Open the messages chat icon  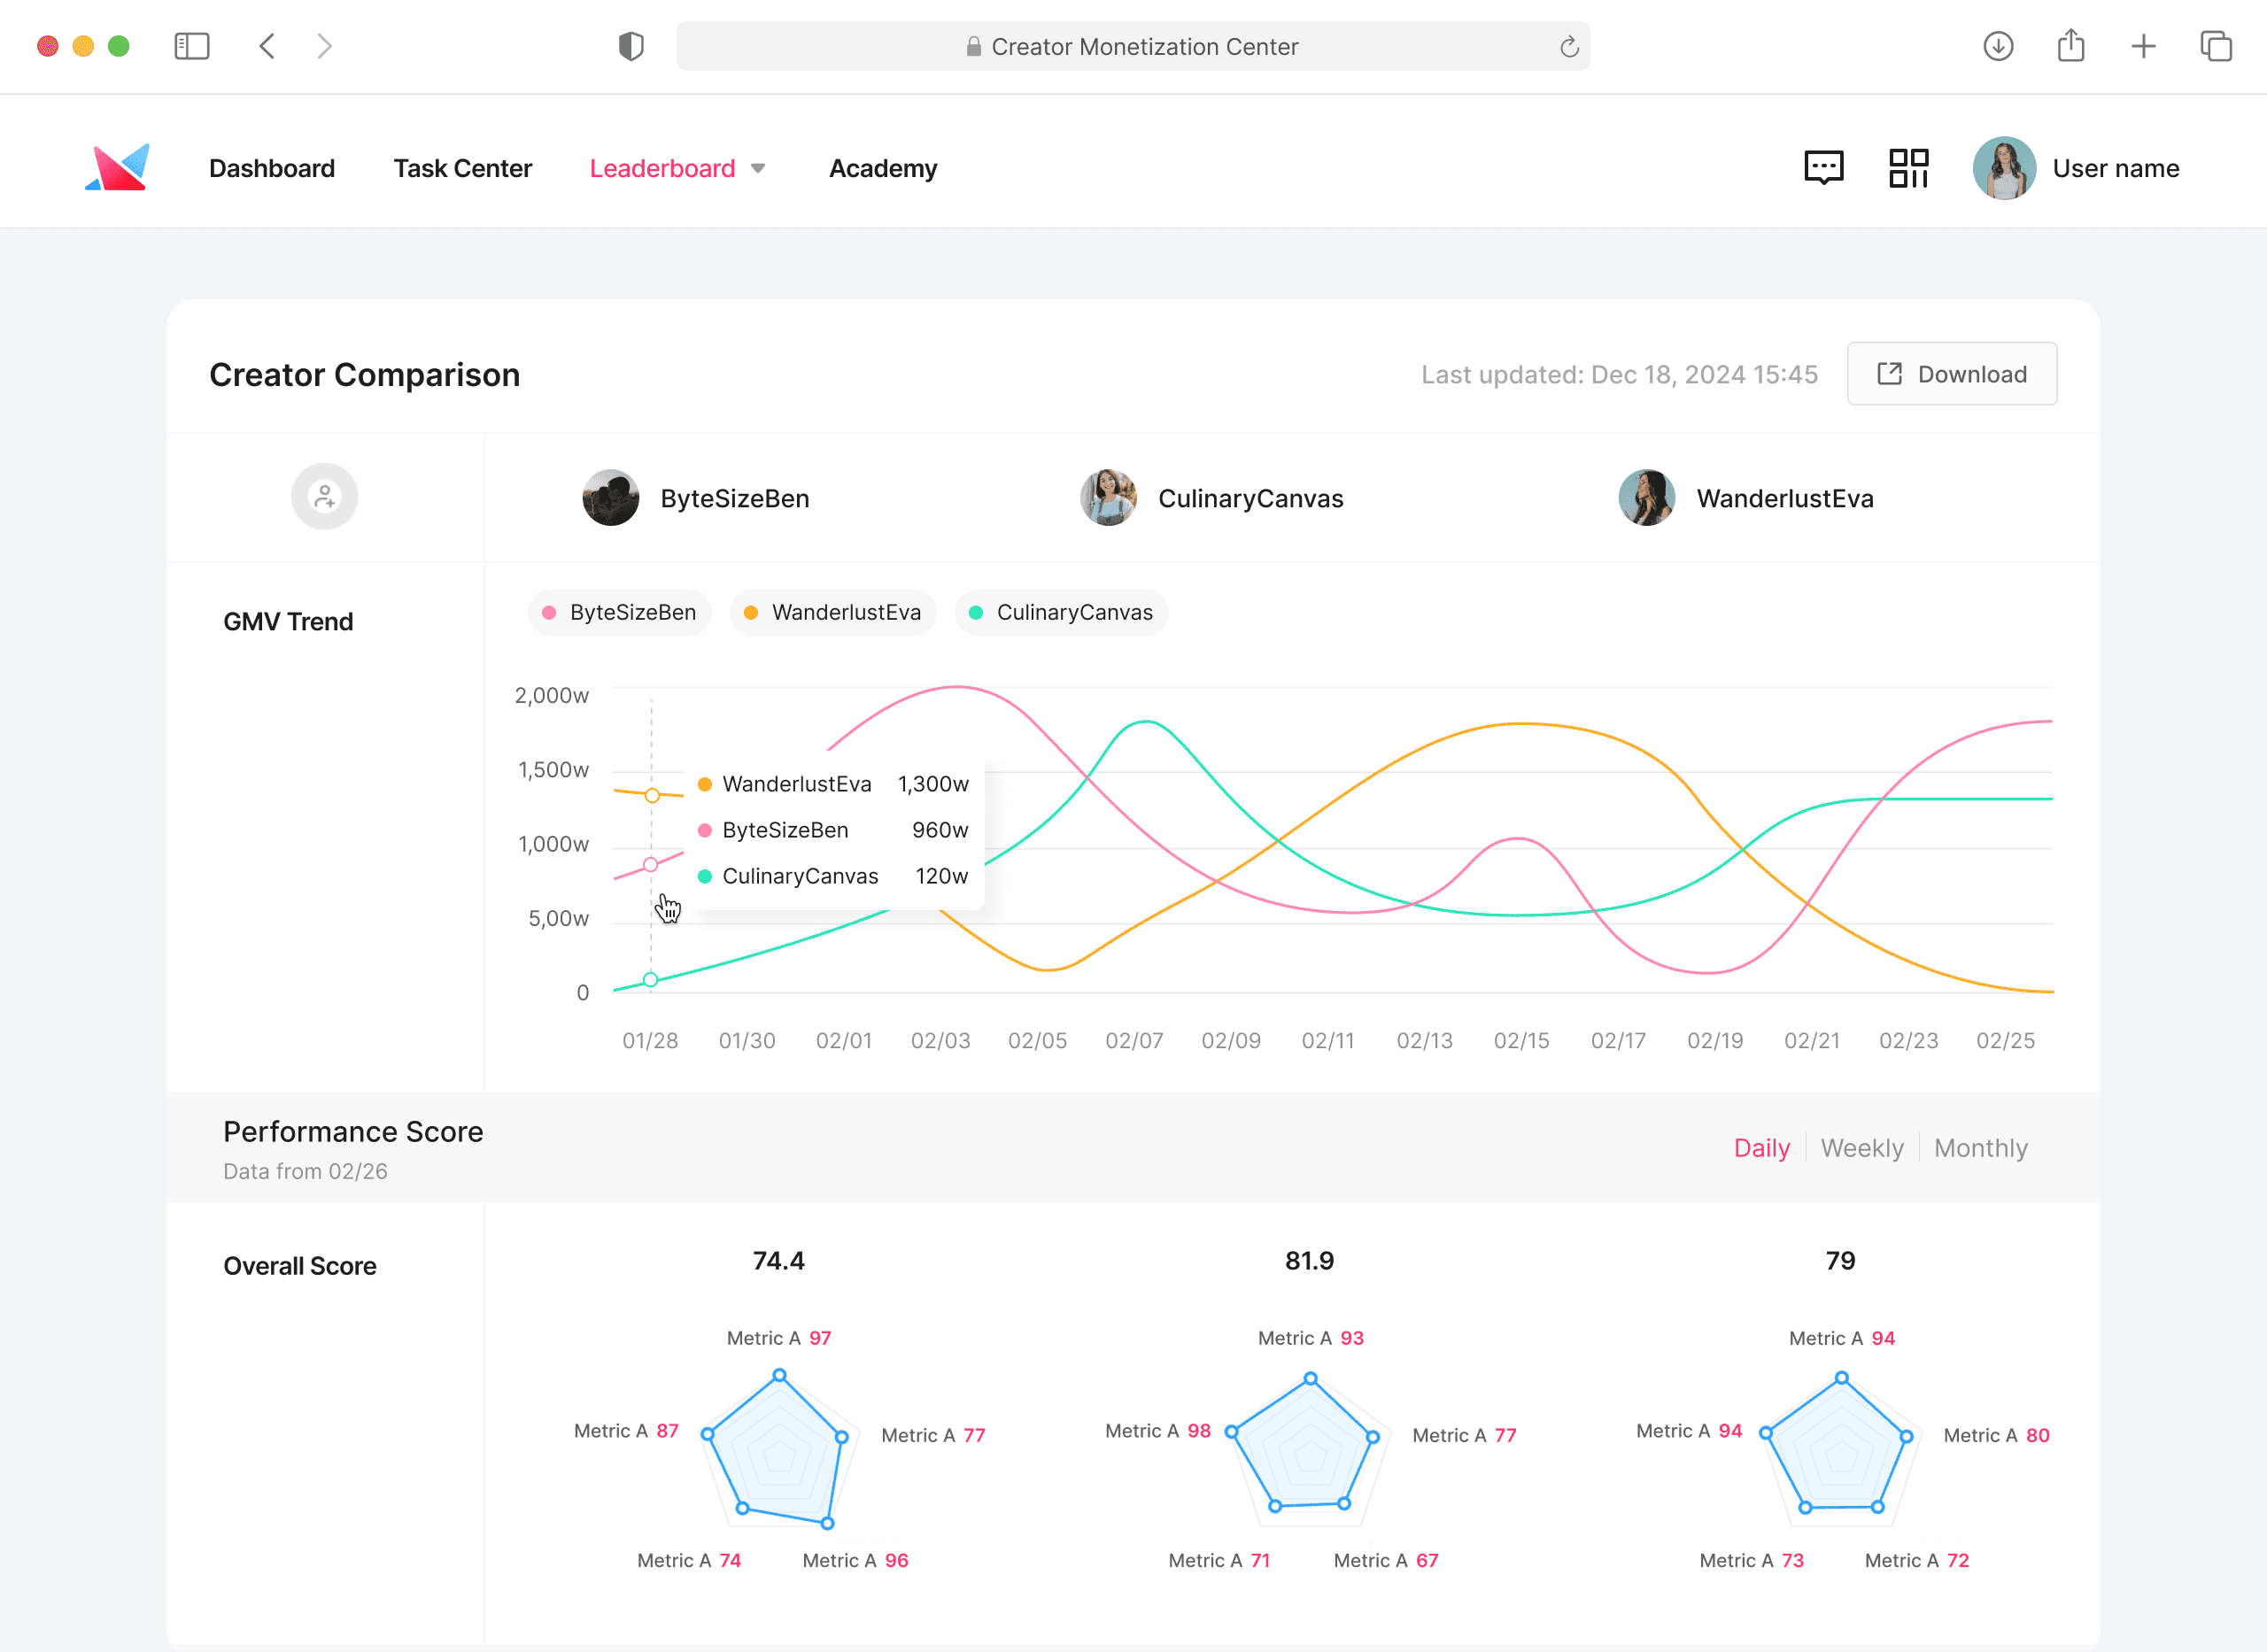coord(1823,168)
